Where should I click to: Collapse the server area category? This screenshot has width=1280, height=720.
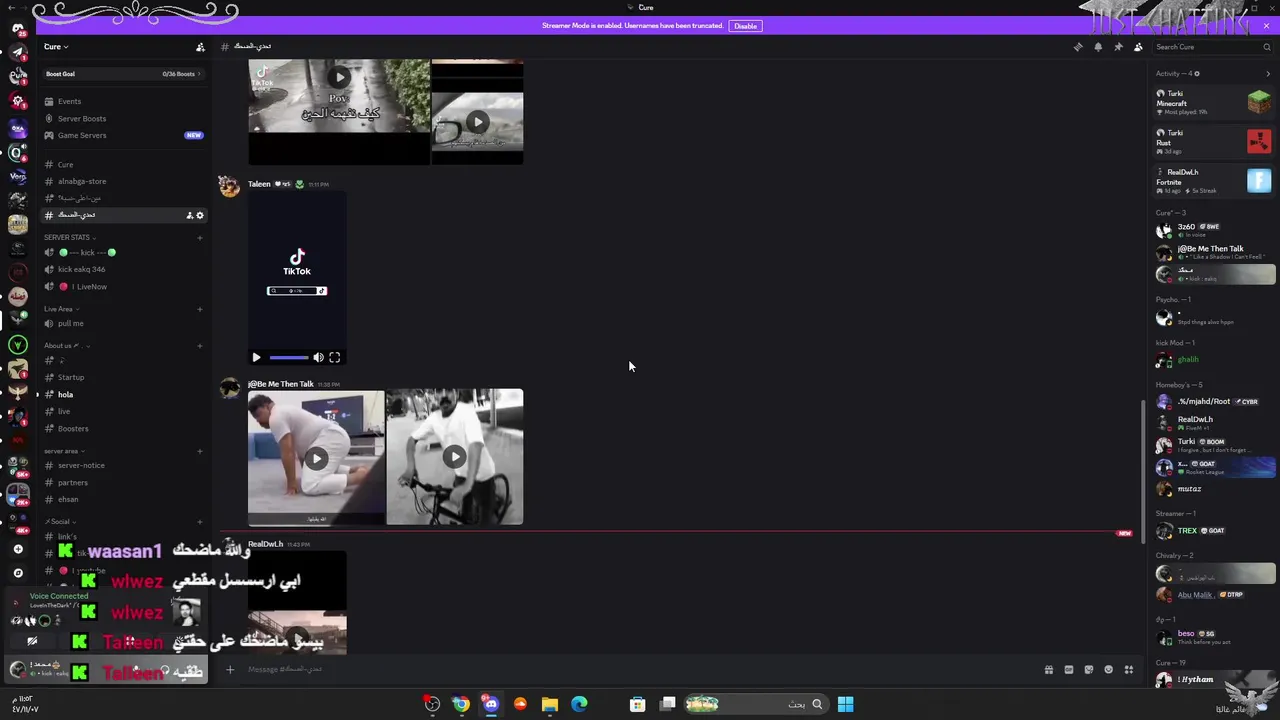63,451
